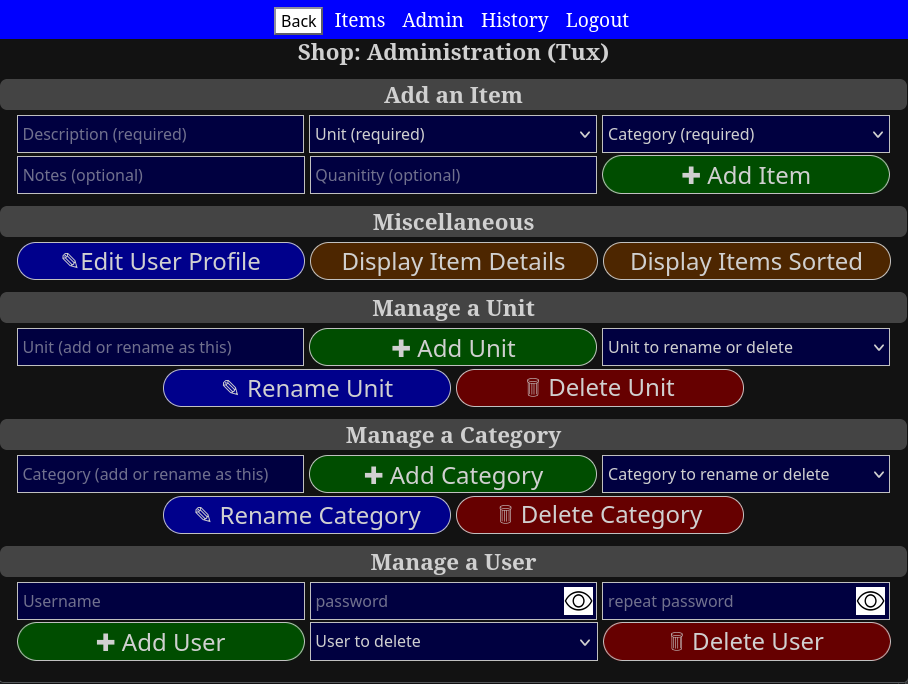Click the Notes (optional) field
This screenshot has width=908, height=684.
pyautogui.click(x=160, y=175)
